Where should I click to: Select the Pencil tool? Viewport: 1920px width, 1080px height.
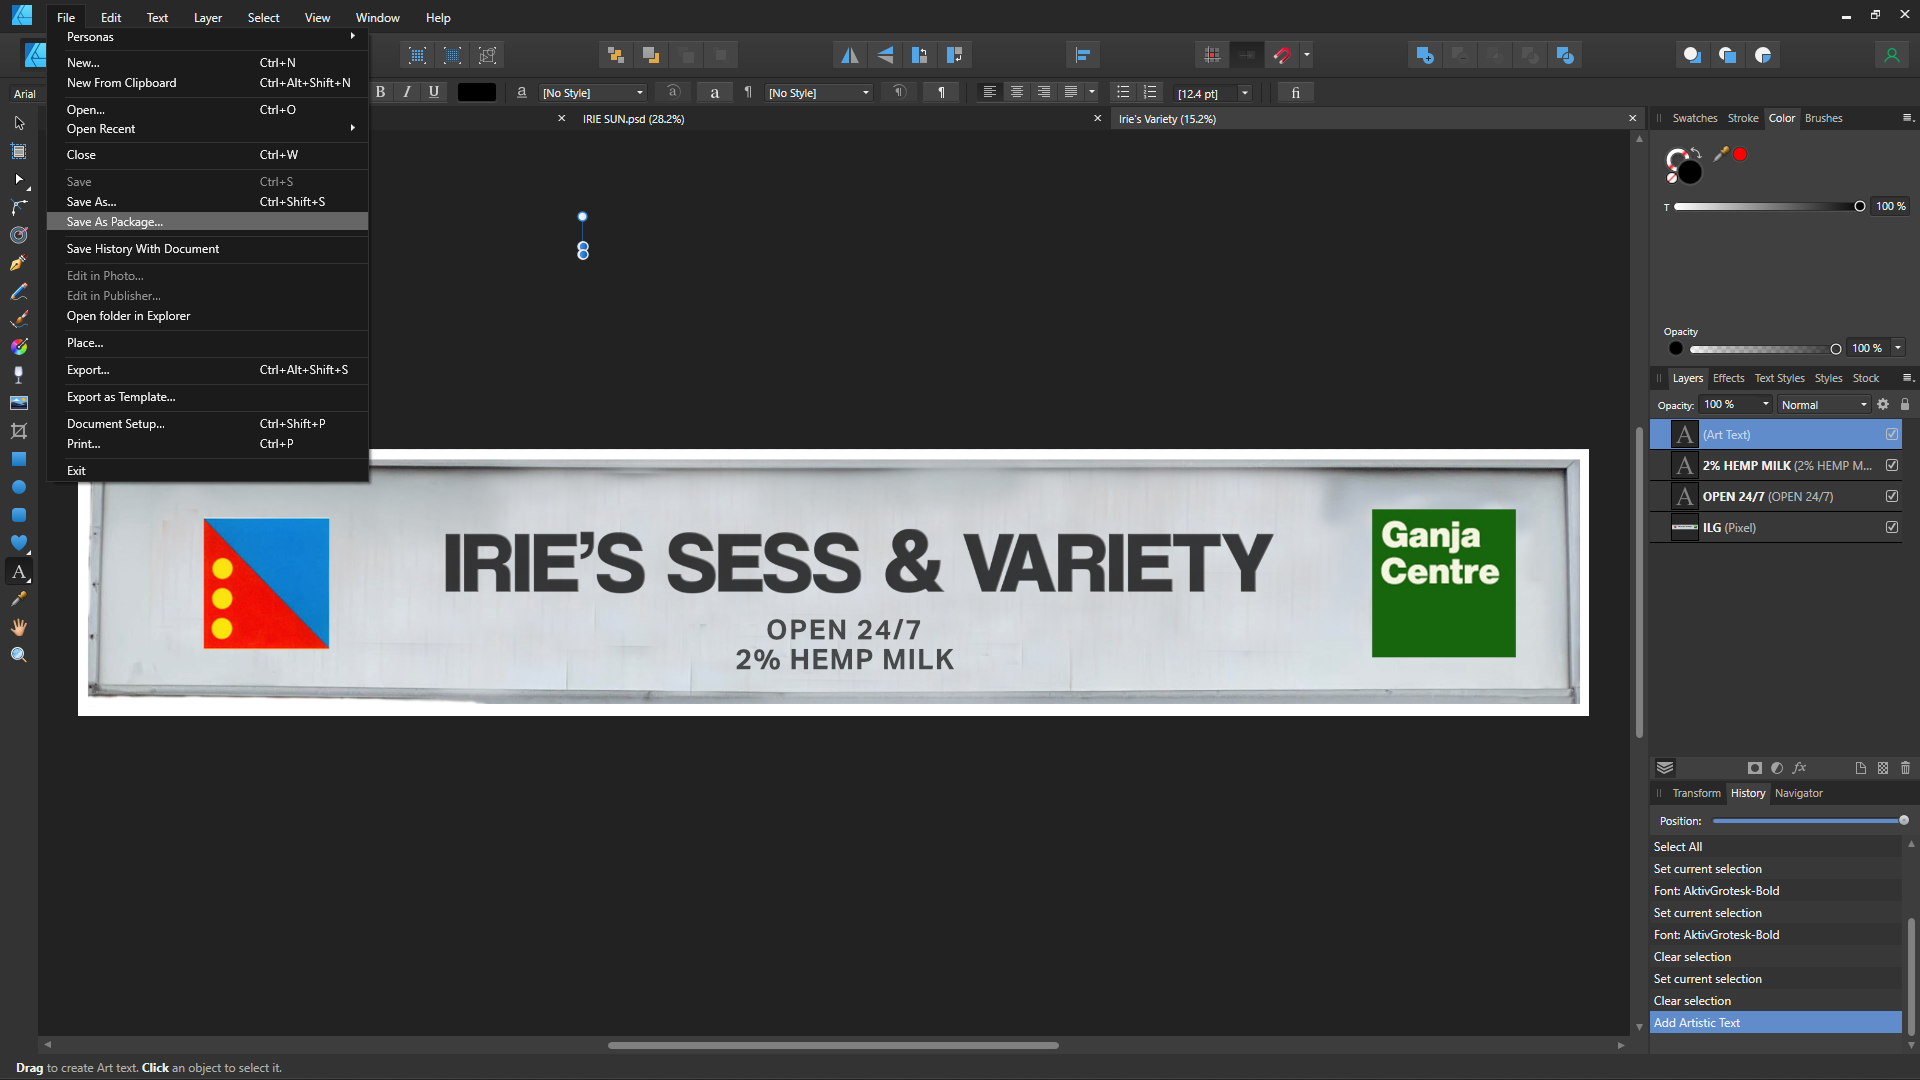coord(19,291)
